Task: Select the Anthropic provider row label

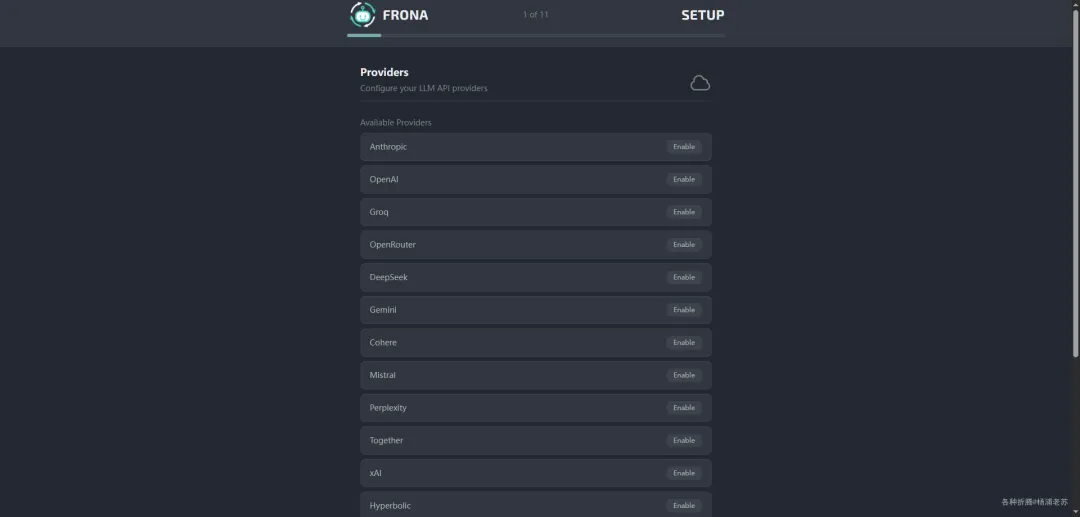Action: (x=388, y=147)
